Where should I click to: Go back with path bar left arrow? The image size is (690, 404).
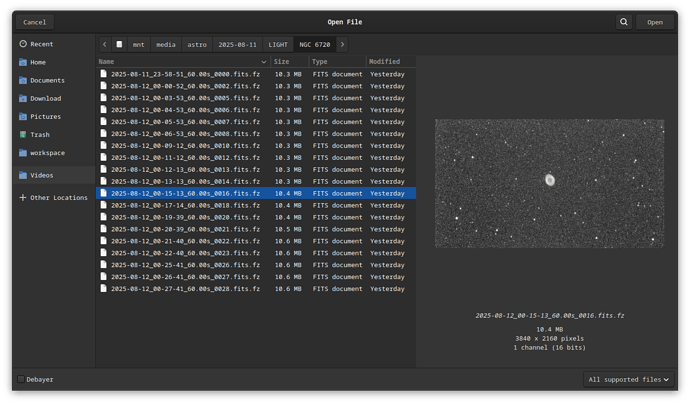105,44
